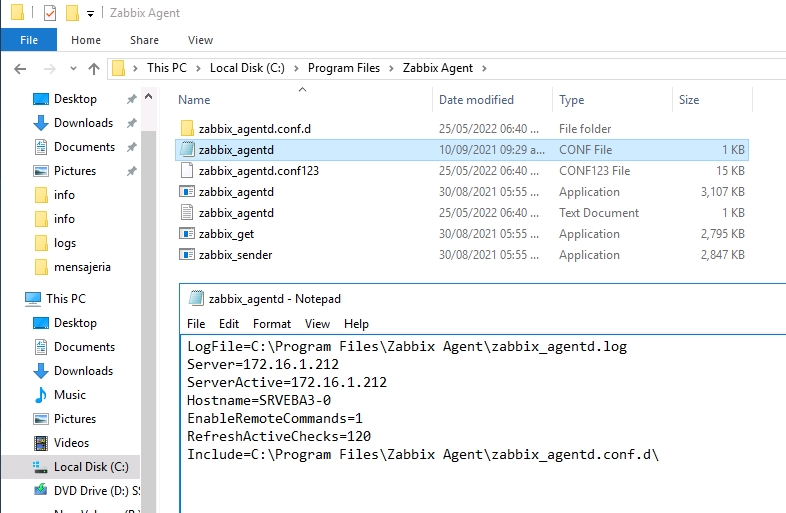Viewport: 786px width, 513px height.
Task: Select the zabbix_sender application icon
Action: tap(187, 255)
